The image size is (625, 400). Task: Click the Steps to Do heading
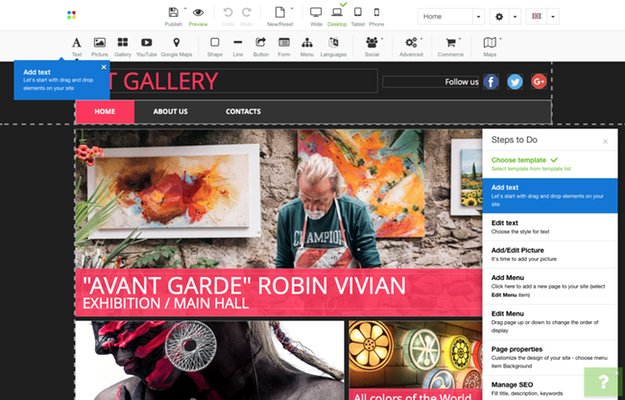pos(514,140)
